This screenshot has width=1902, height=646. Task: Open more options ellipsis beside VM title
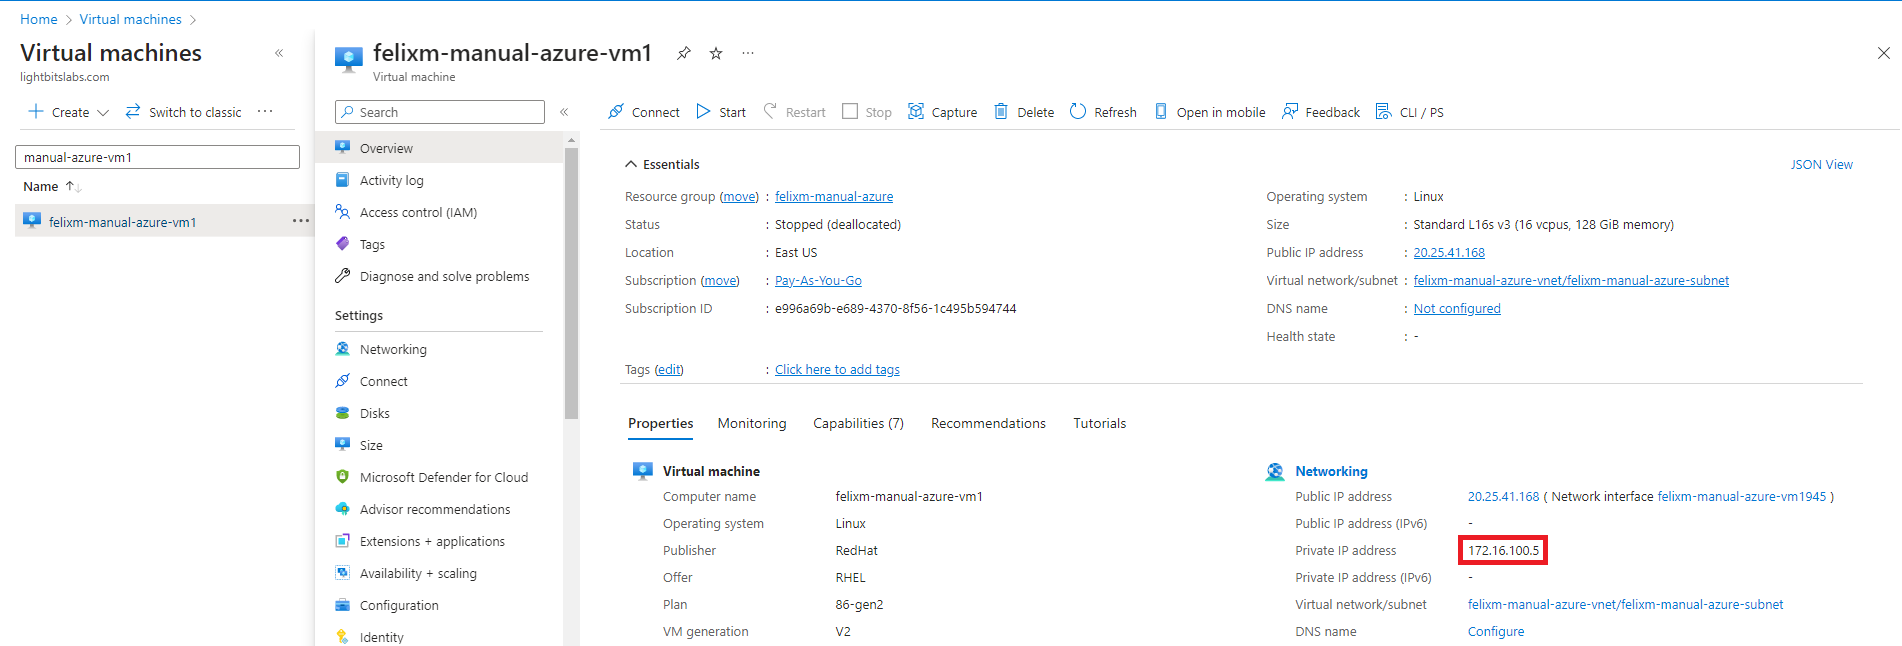pos(748,53)
